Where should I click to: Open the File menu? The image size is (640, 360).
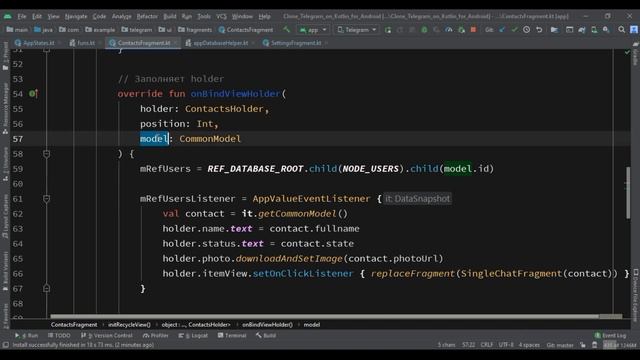22,16
